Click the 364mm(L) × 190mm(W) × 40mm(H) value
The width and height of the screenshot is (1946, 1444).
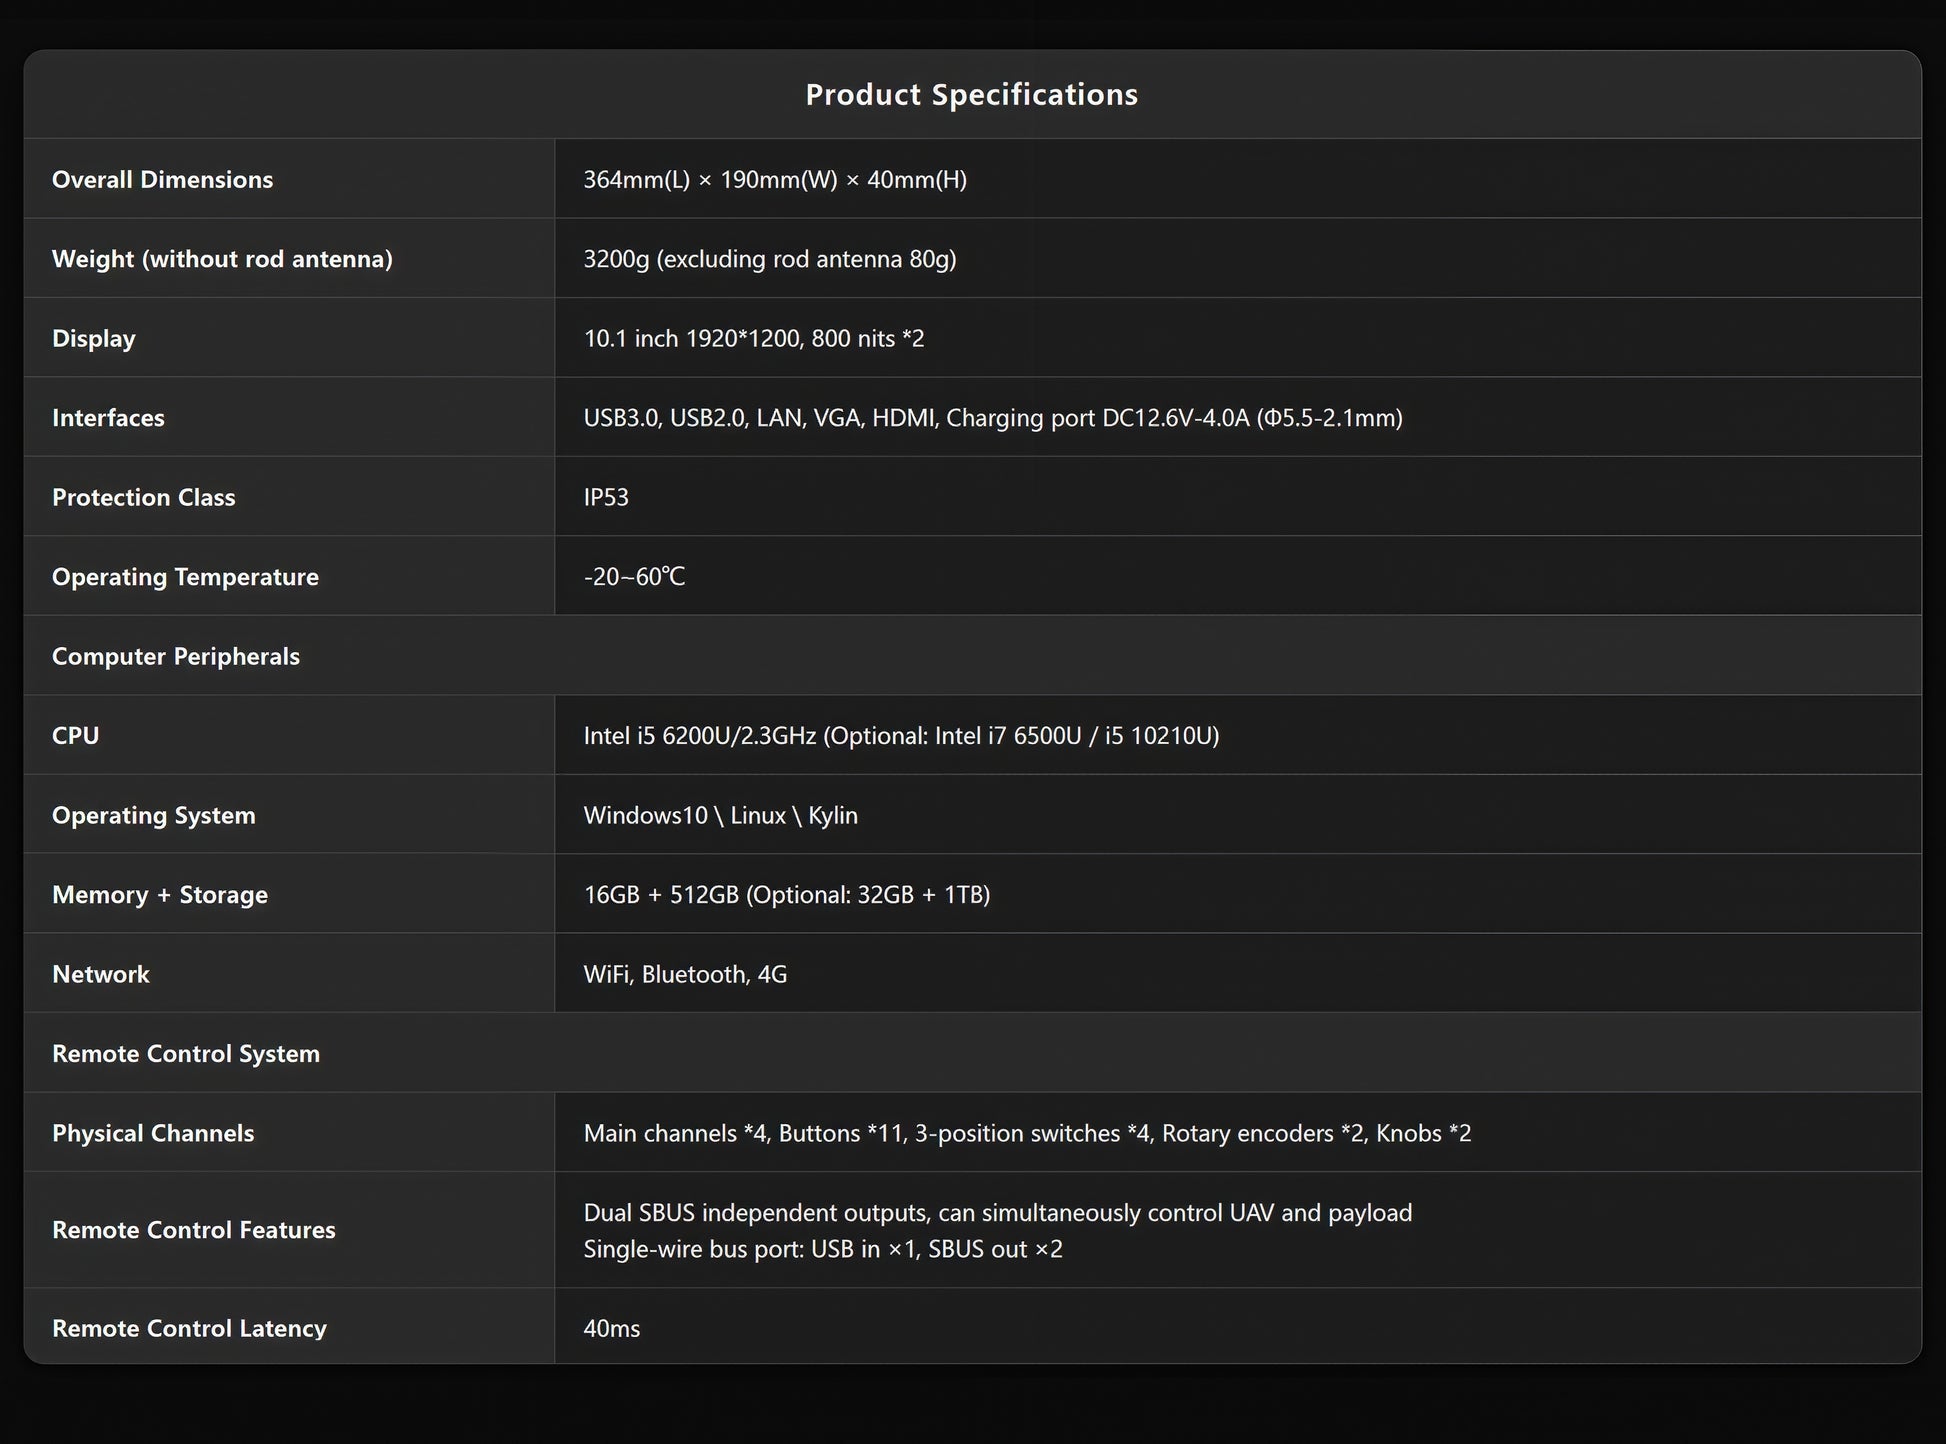coord(775,180)
